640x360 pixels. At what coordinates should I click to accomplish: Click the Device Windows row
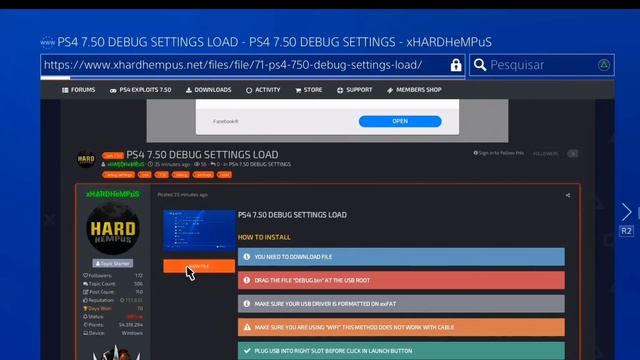(x=113, y=333)
